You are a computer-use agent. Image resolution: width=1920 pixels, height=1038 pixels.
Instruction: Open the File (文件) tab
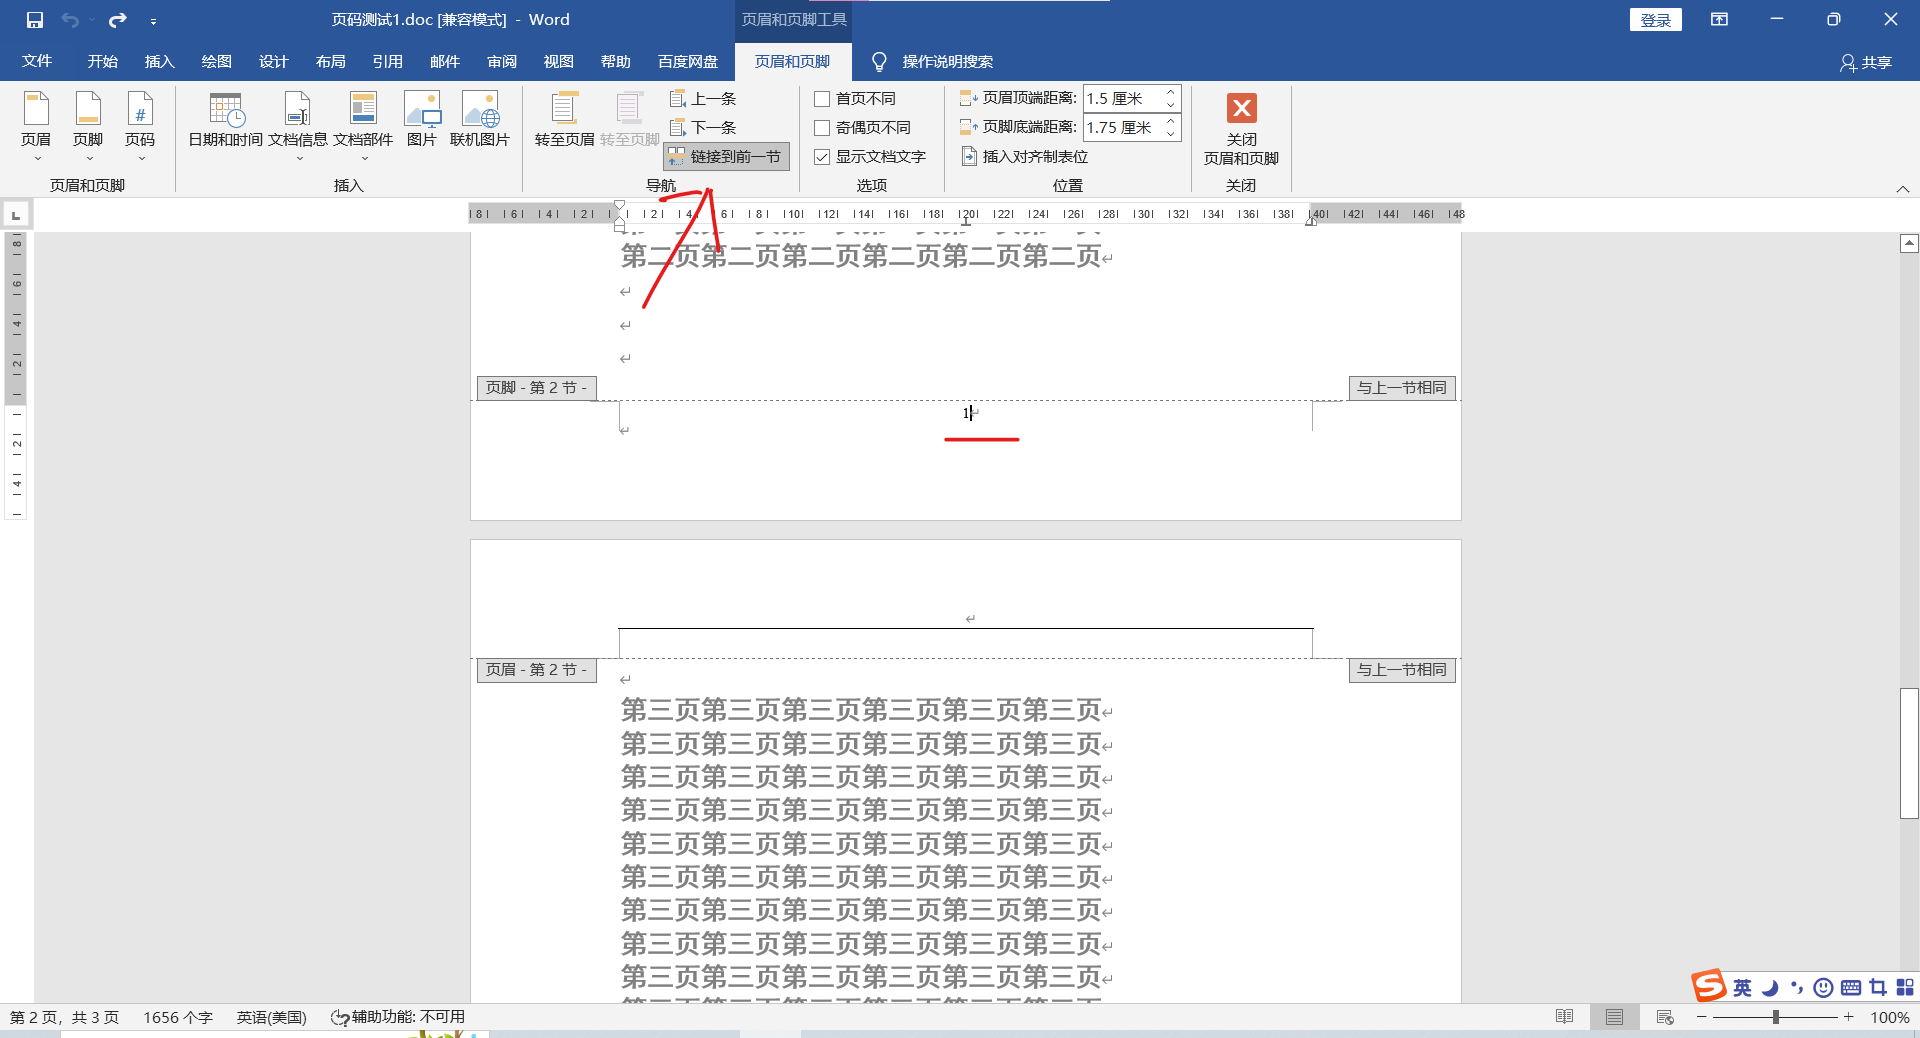(37, 62)
